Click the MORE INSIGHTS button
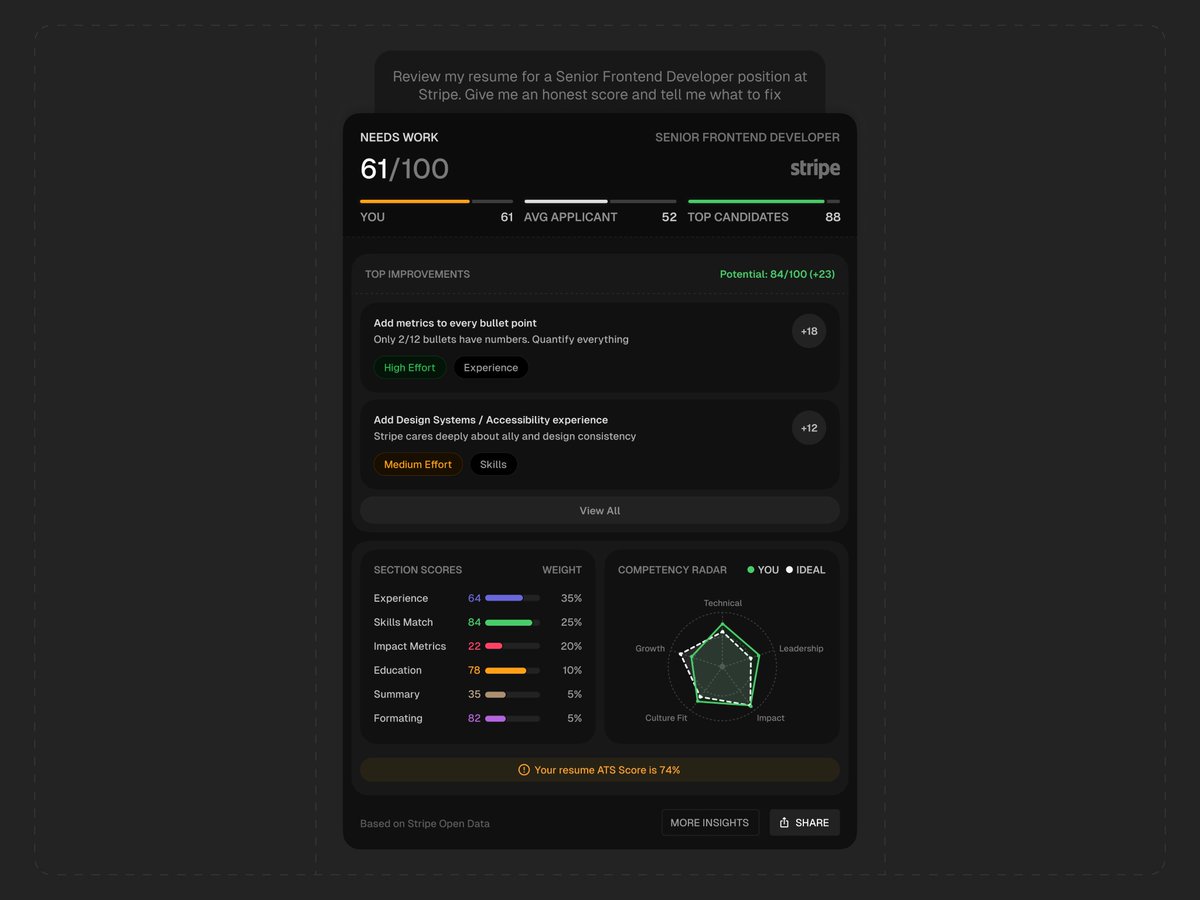Screen dimensions: 1200x900 click(x=710, y=822)
